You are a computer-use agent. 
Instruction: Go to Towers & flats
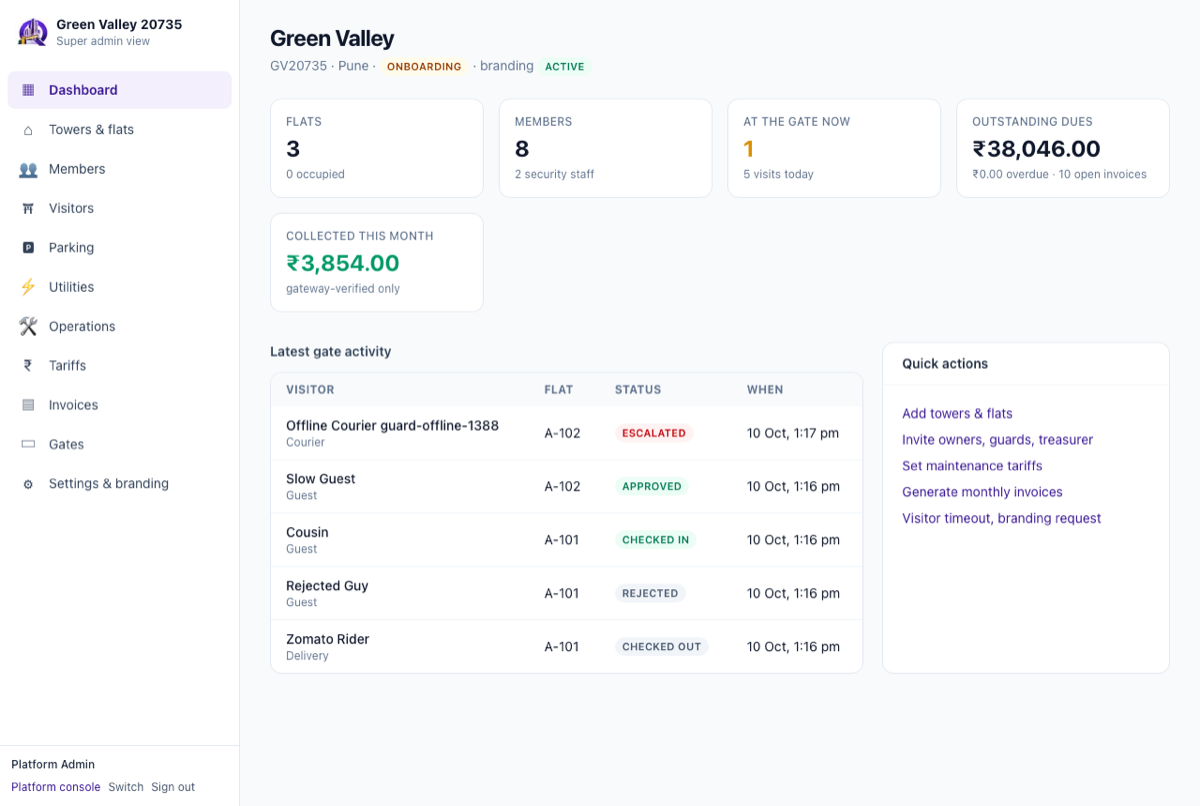coord(120,130)
